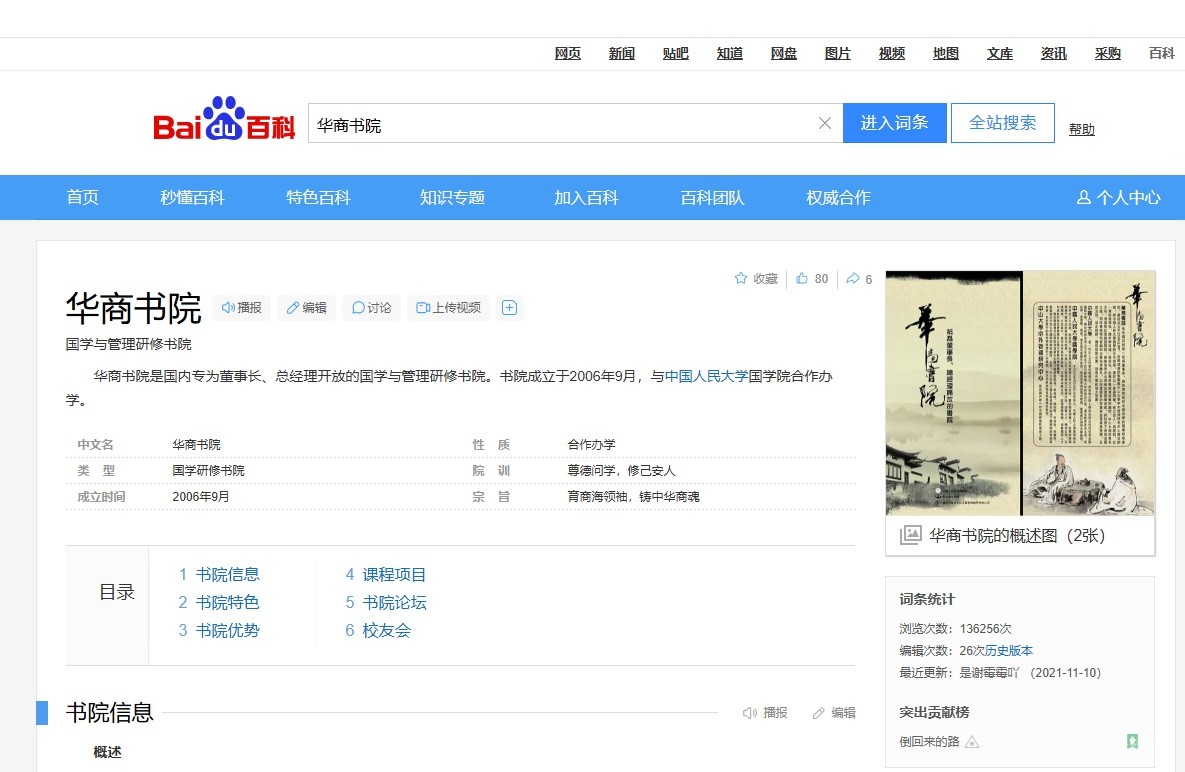Click the search input field containing 华商书院
The image size is (1185, 772).
click(x=560, y=124)
